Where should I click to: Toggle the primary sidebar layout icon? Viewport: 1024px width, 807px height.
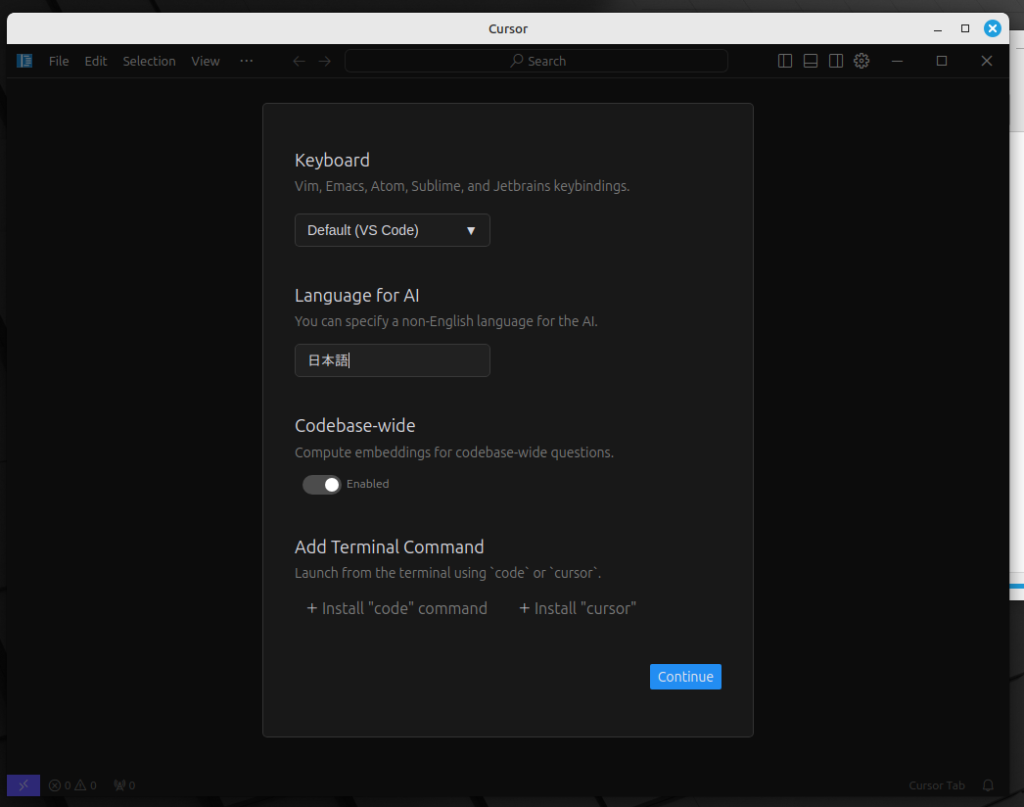[x=785, y=61]
